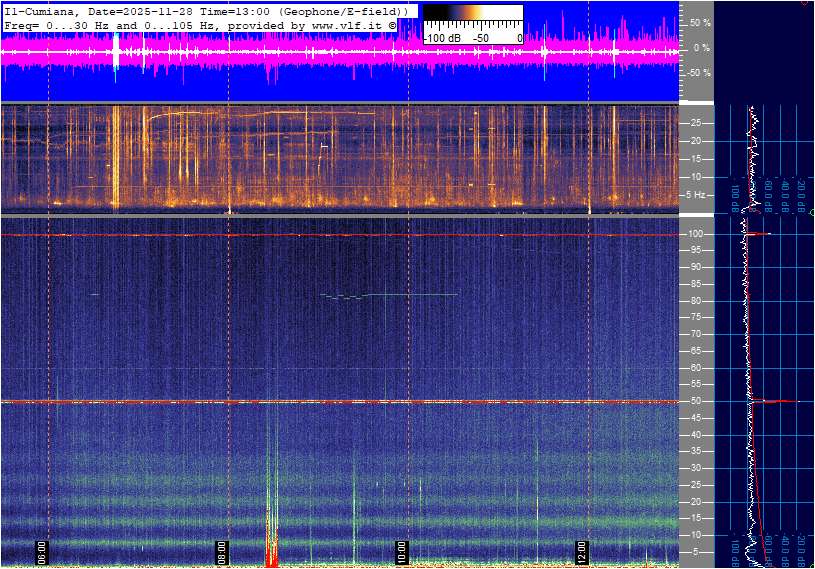Click the 08:00 time marker label
This screenshot has height=569, width=815.
coord(222,552)
